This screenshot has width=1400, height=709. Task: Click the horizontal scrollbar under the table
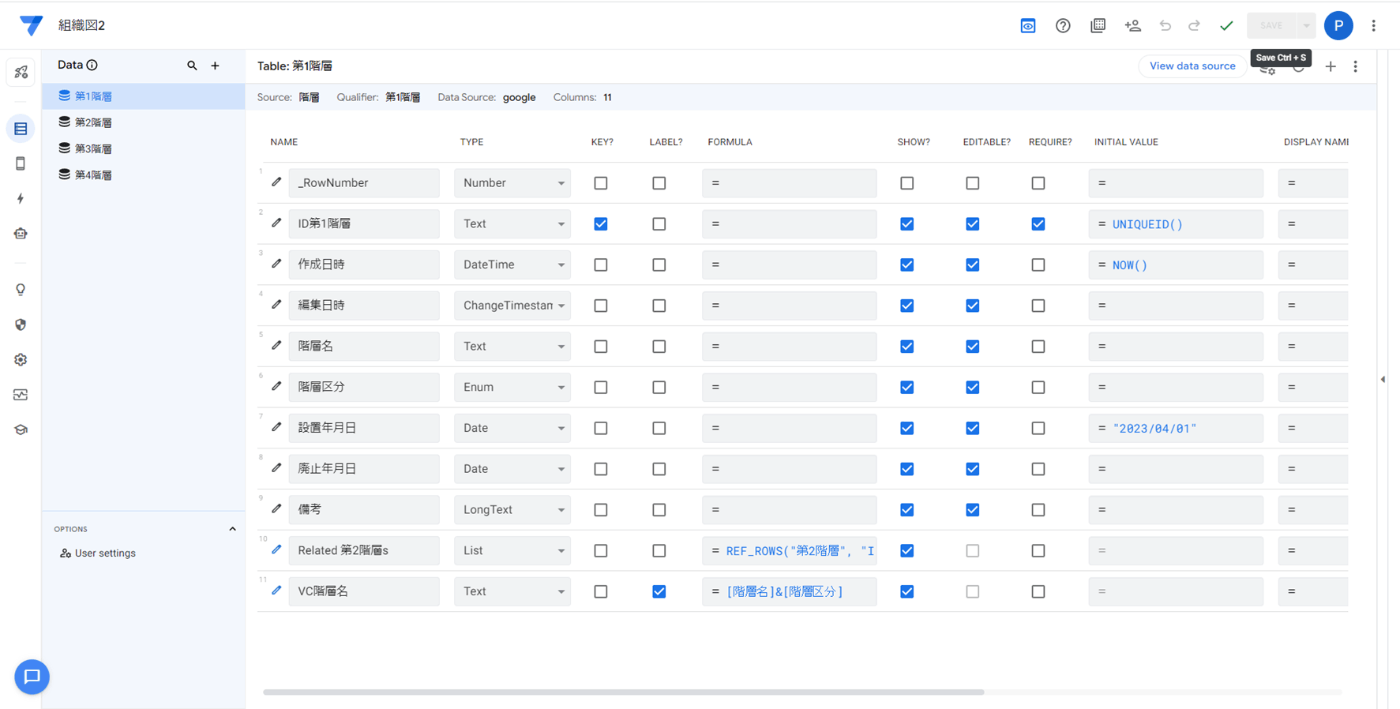pyautogui.click(x=623, y=692)
